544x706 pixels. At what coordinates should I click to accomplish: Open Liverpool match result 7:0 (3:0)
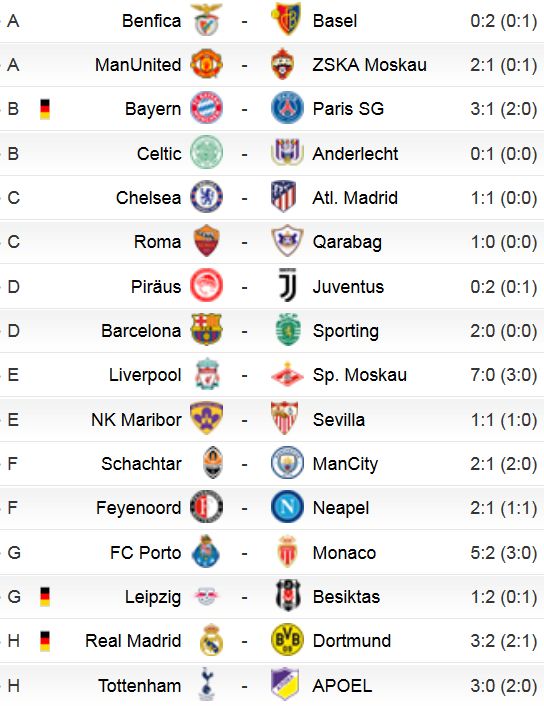503,375
